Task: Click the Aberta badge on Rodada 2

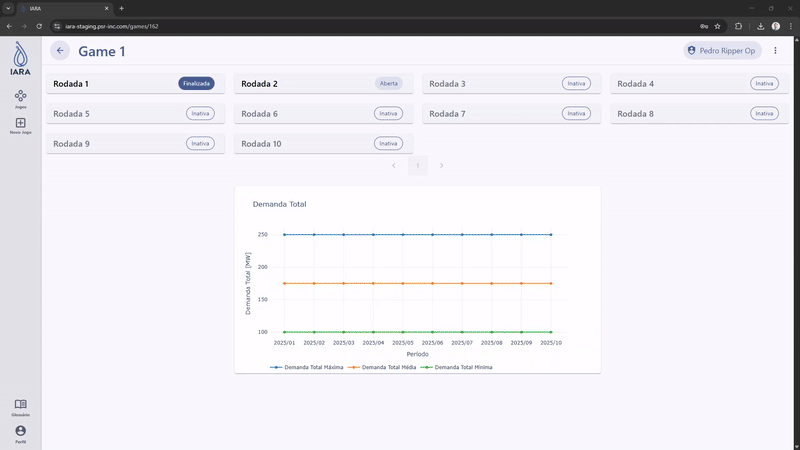Action: point(389,84)
